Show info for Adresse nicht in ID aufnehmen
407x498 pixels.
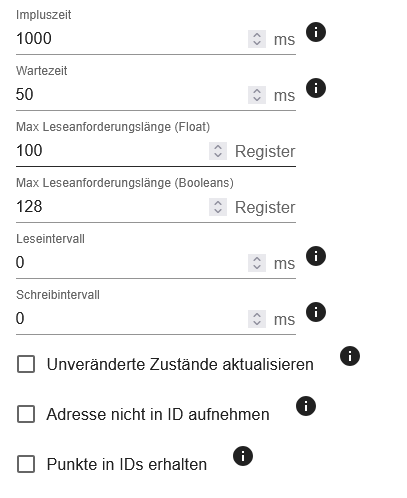306,406
